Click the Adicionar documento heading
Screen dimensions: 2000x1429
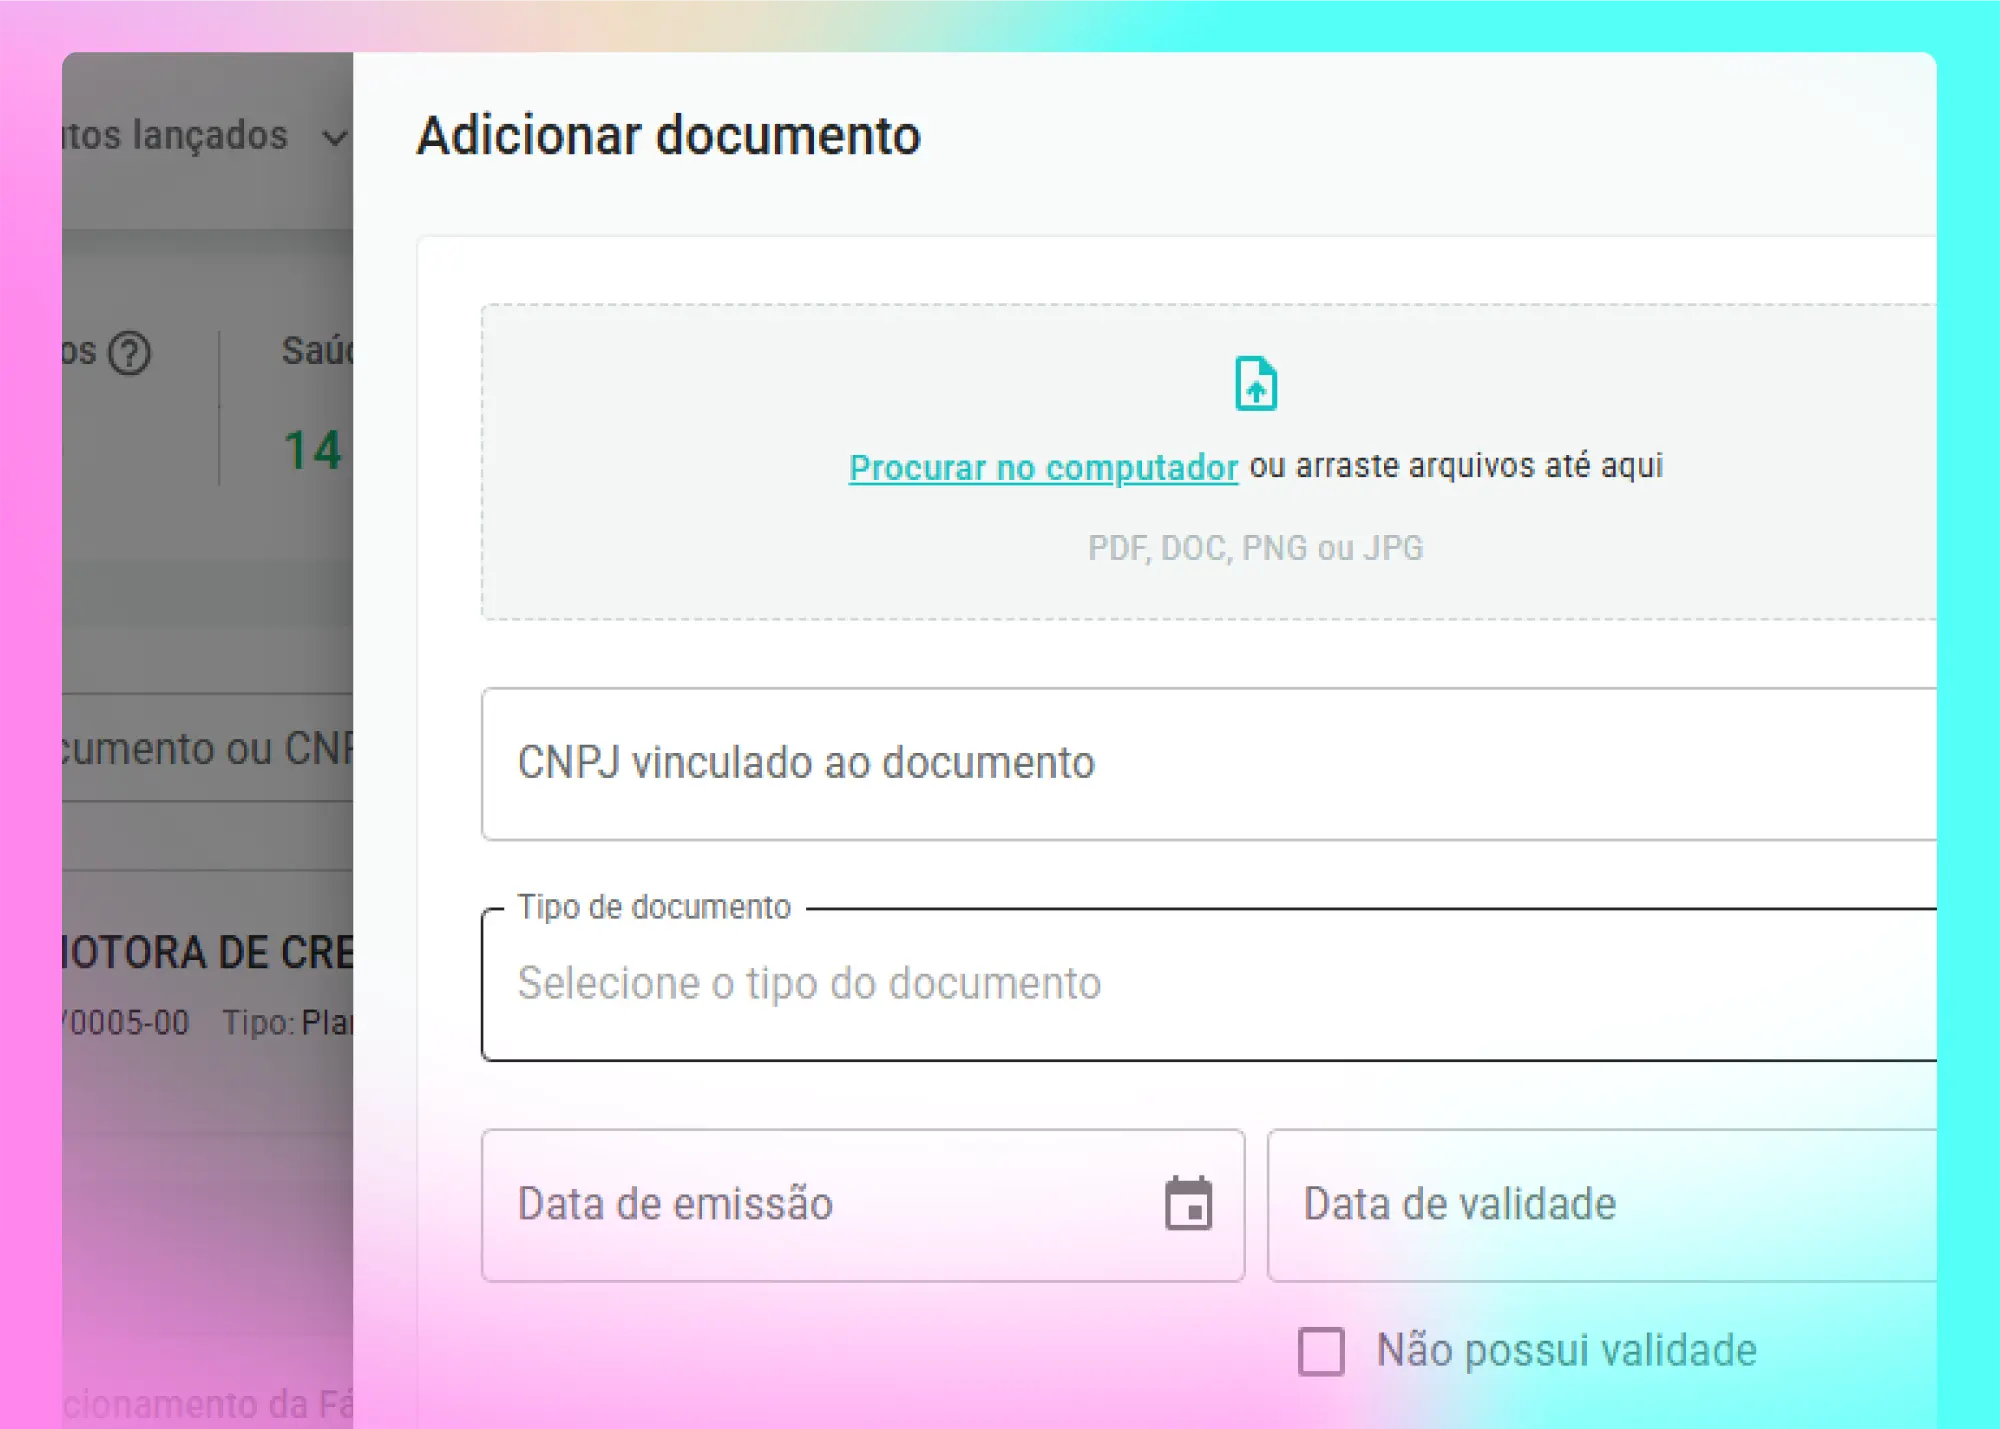(x=668, y=136)
